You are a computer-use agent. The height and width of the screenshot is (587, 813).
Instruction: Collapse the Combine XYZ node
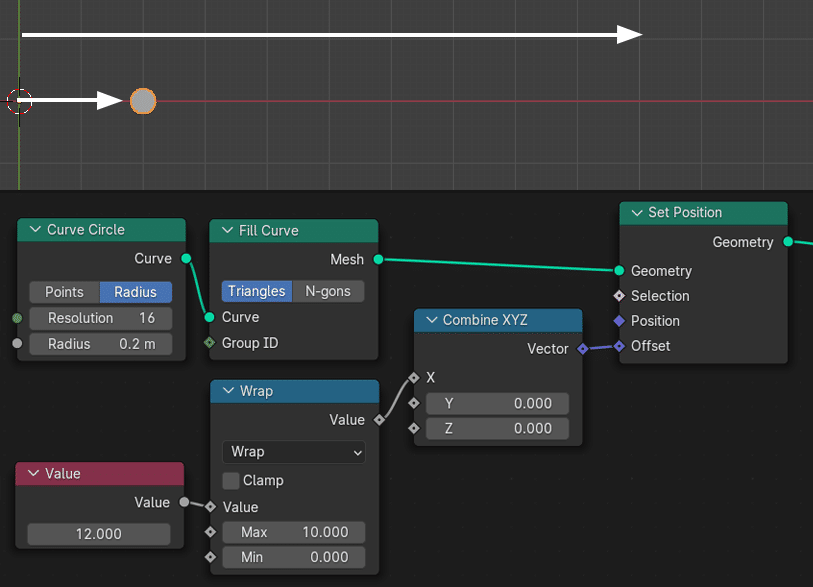(431, 320)
